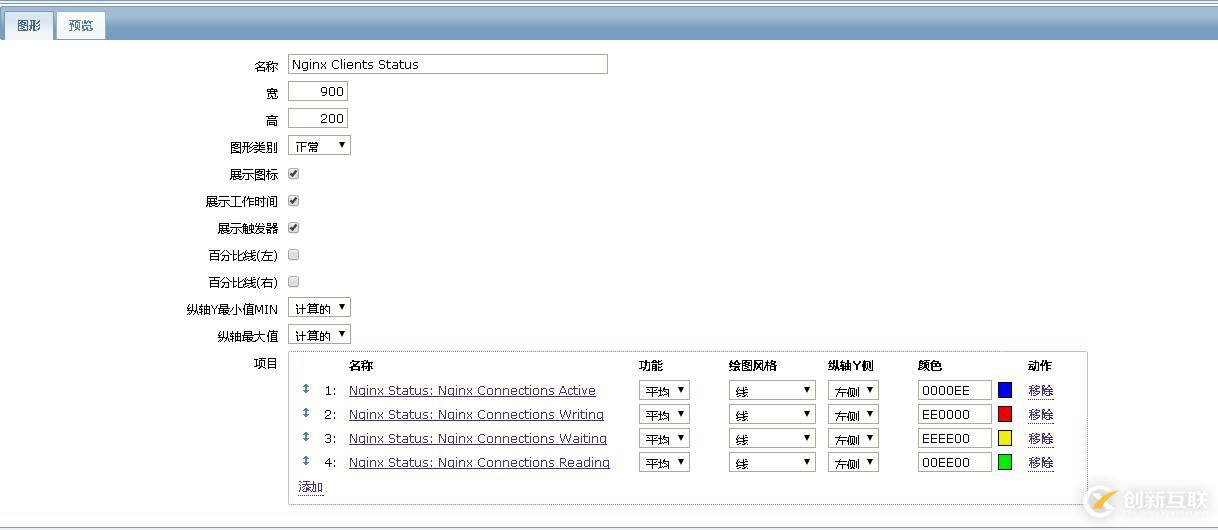Image resolution: width=1218 pixels, height=530 pixels.
Task: Open 绘图风格 dropdown for Connections Writing
Action: tap(772, 414)
